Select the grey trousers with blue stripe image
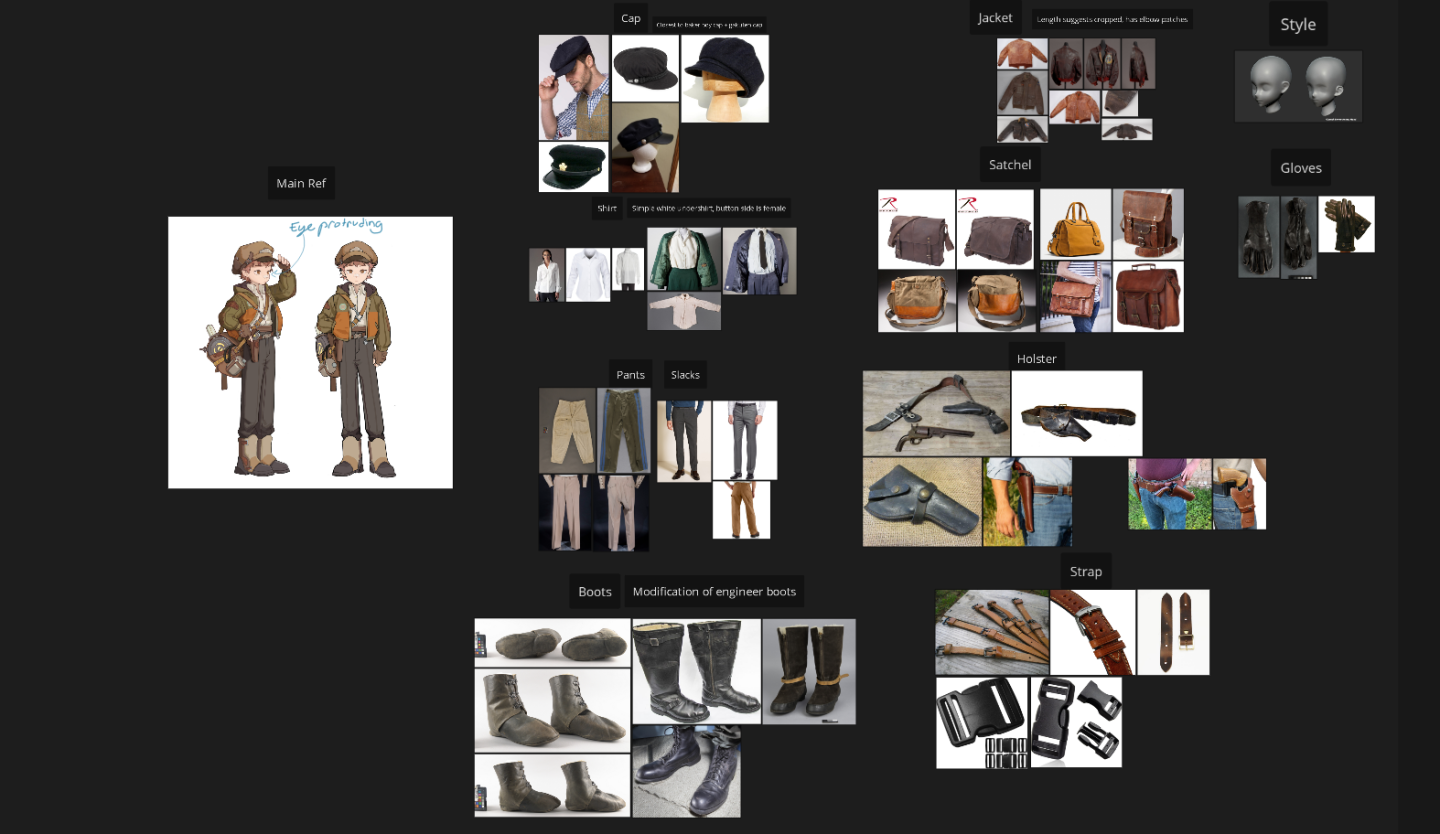Viewport: 1440px width, 834px height. pos(624,430)
